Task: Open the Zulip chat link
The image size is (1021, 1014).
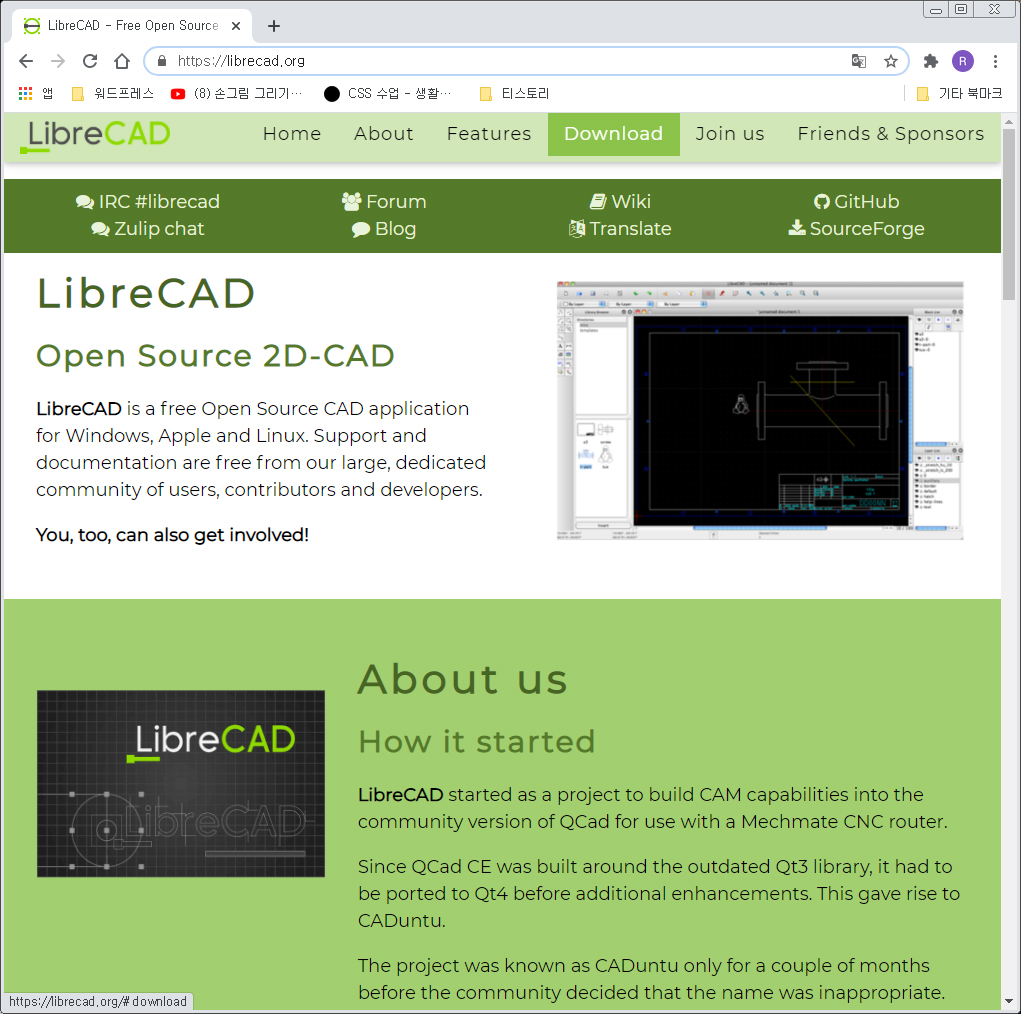Action: tap(148, 229)
